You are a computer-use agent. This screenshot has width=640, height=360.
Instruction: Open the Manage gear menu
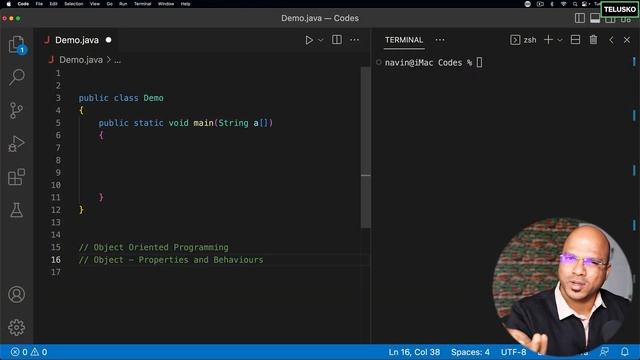[x=16, y=327]
